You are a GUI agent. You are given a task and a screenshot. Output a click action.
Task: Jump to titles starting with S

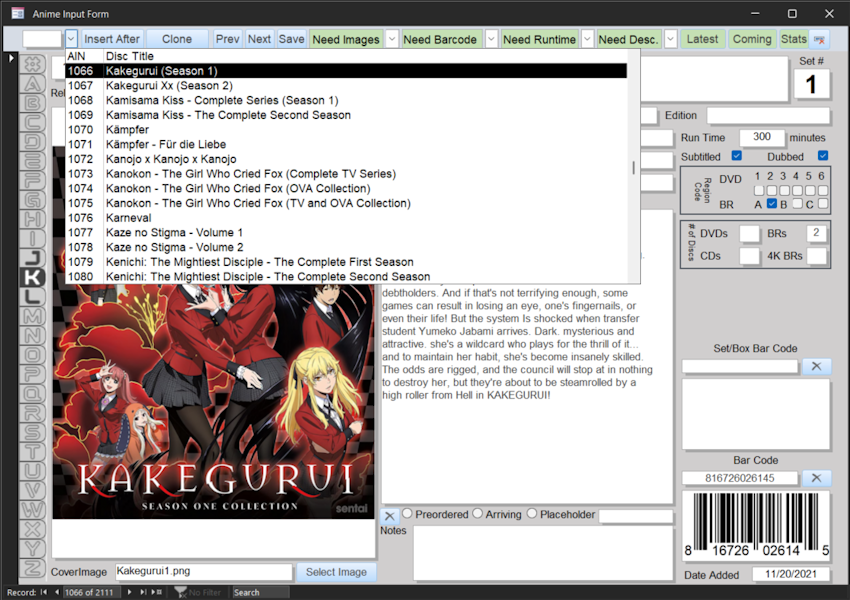(x=33, y=433)
